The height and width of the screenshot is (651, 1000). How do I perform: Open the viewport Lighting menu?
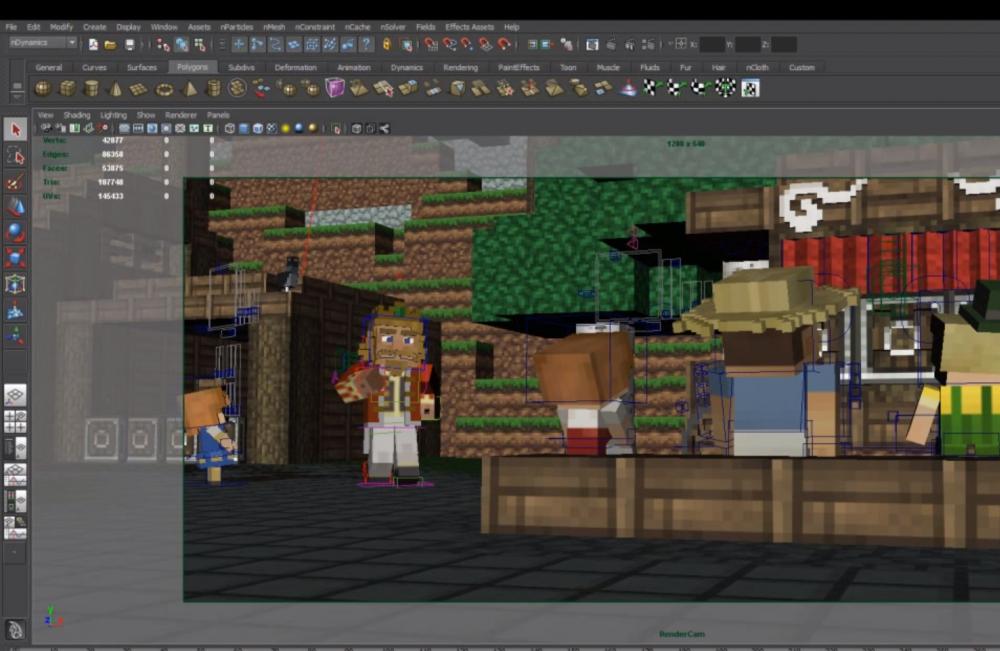114,115
